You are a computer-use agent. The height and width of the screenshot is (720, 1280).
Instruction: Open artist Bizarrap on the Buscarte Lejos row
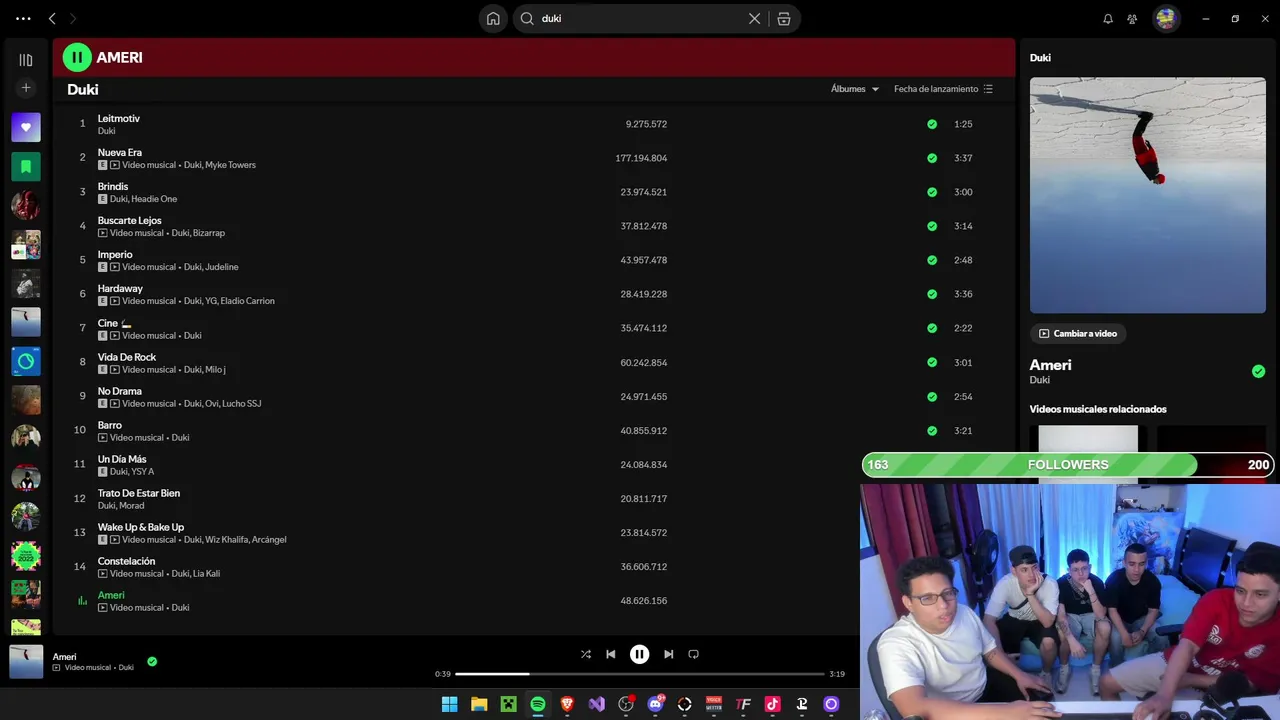coord(209,233)
